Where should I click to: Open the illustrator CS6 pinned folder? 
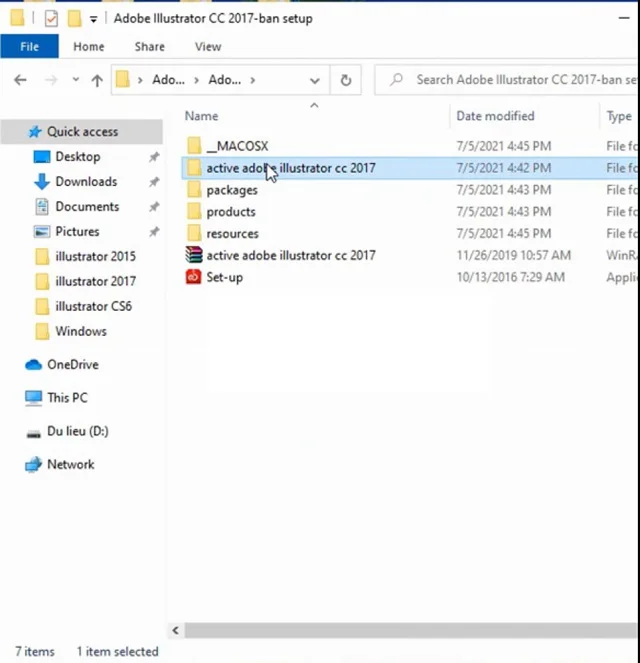(93, 306)
